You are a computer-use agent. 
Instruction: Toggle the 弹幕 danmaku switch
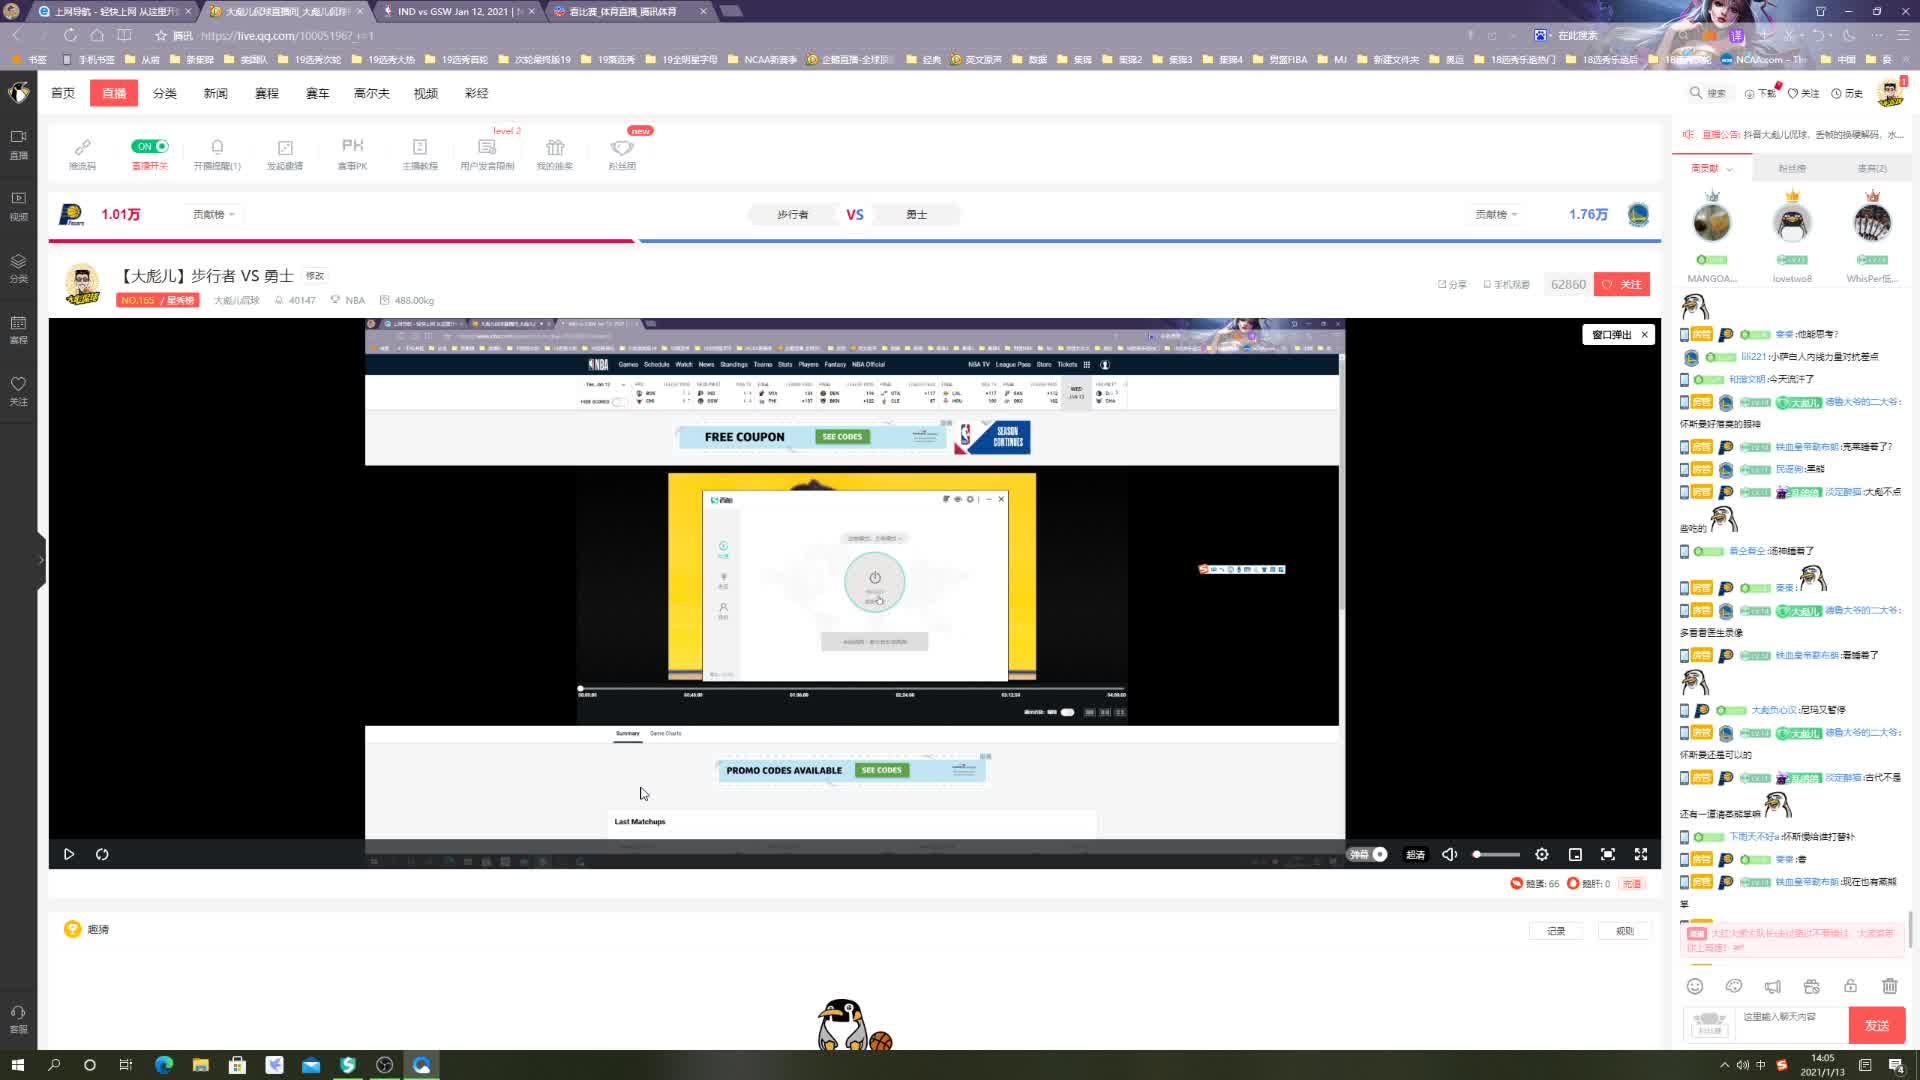point(1368,854)
